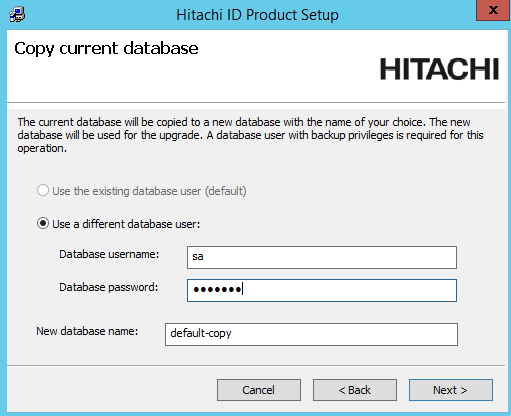Click the New database name field

click(x=311, y=334)
